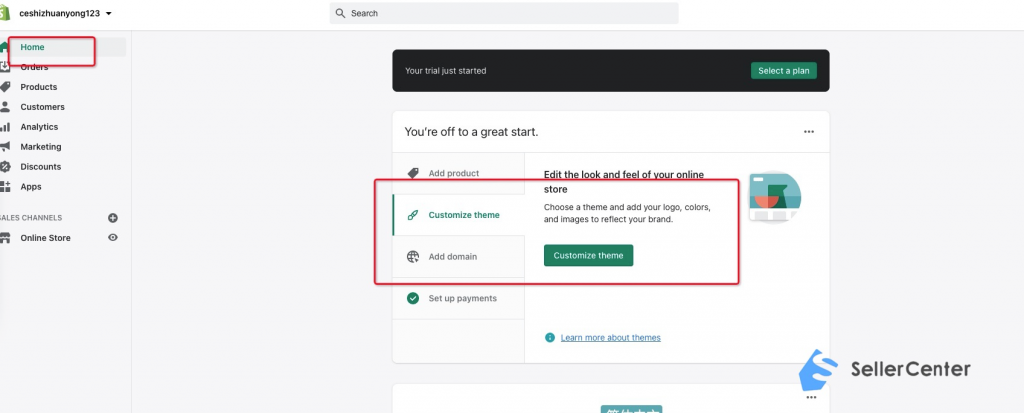Open three-dot menu on lower card
The height and width of the screenshot is (413, 1024).
tap(811, 397)
